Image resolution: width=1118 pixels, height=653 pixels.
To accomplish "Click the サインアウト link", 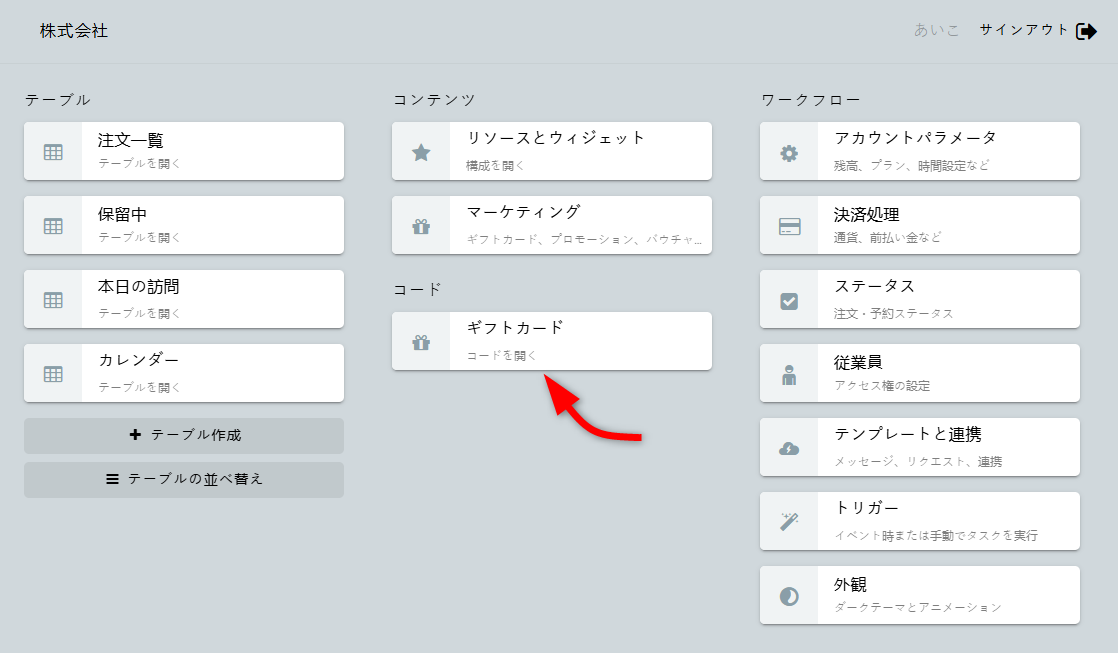I will [x=1024, y=30].
